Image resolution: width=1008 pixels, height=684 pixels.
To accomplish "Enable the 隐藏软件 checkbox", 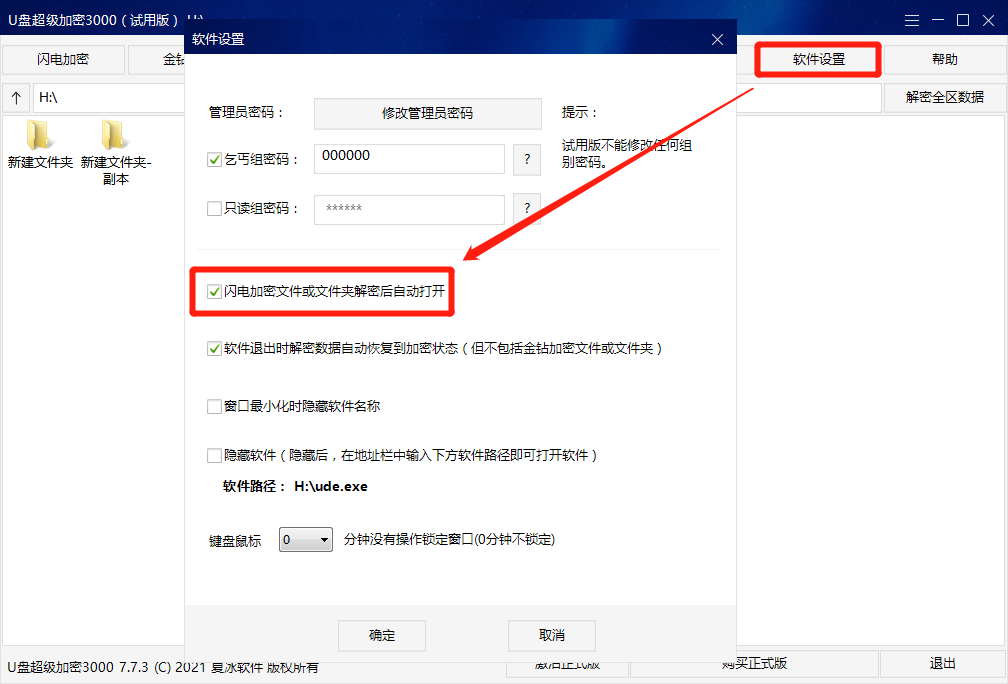I will pyautogui.click(x=215, y=455).
